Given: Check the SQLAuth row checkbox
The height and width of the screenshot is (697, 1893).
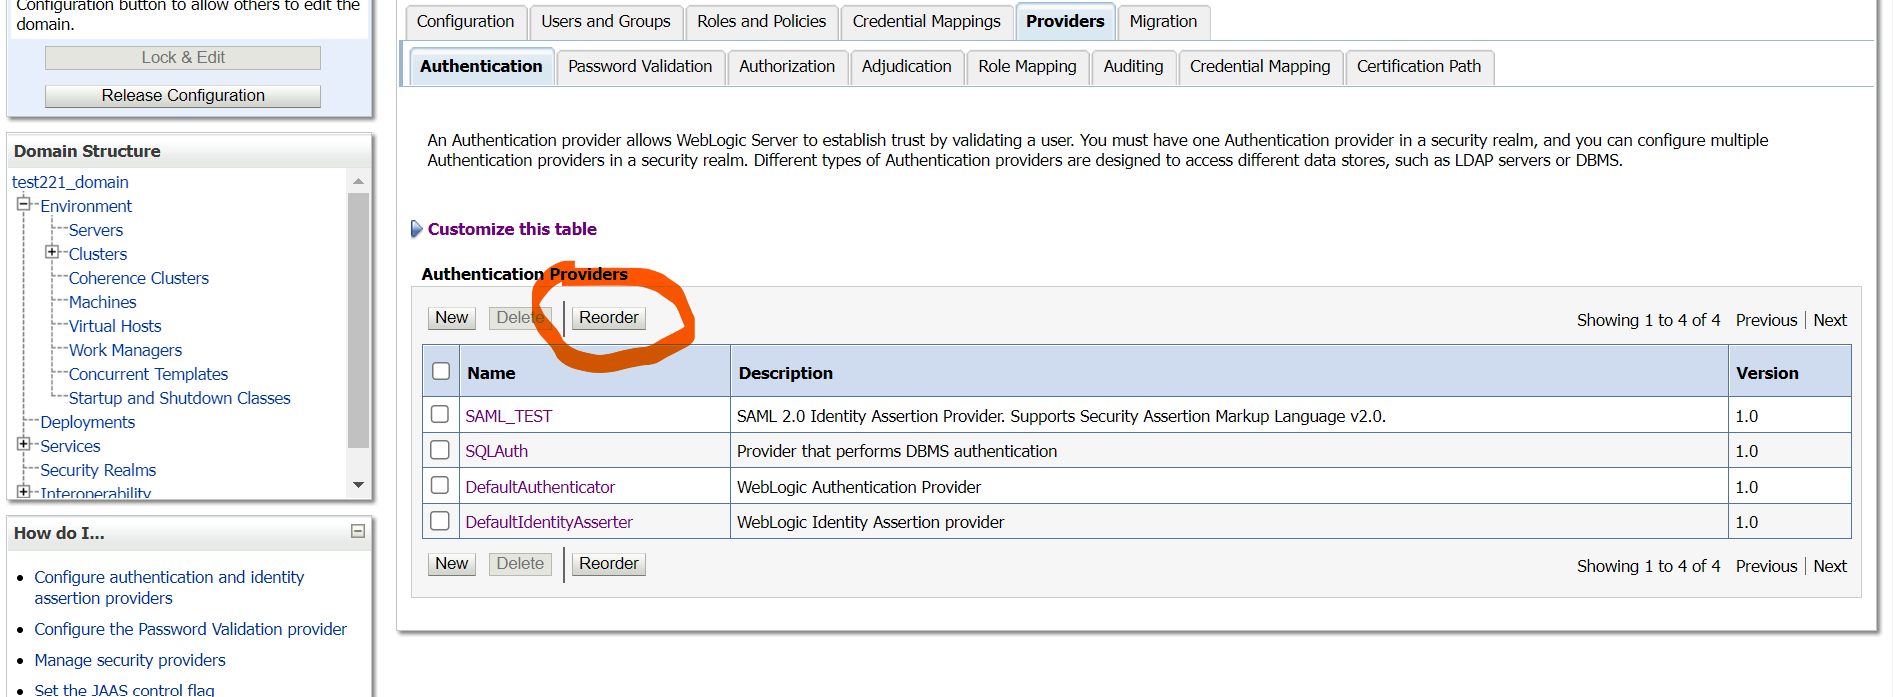Looking at the screenshot, I should click(440, 450).
